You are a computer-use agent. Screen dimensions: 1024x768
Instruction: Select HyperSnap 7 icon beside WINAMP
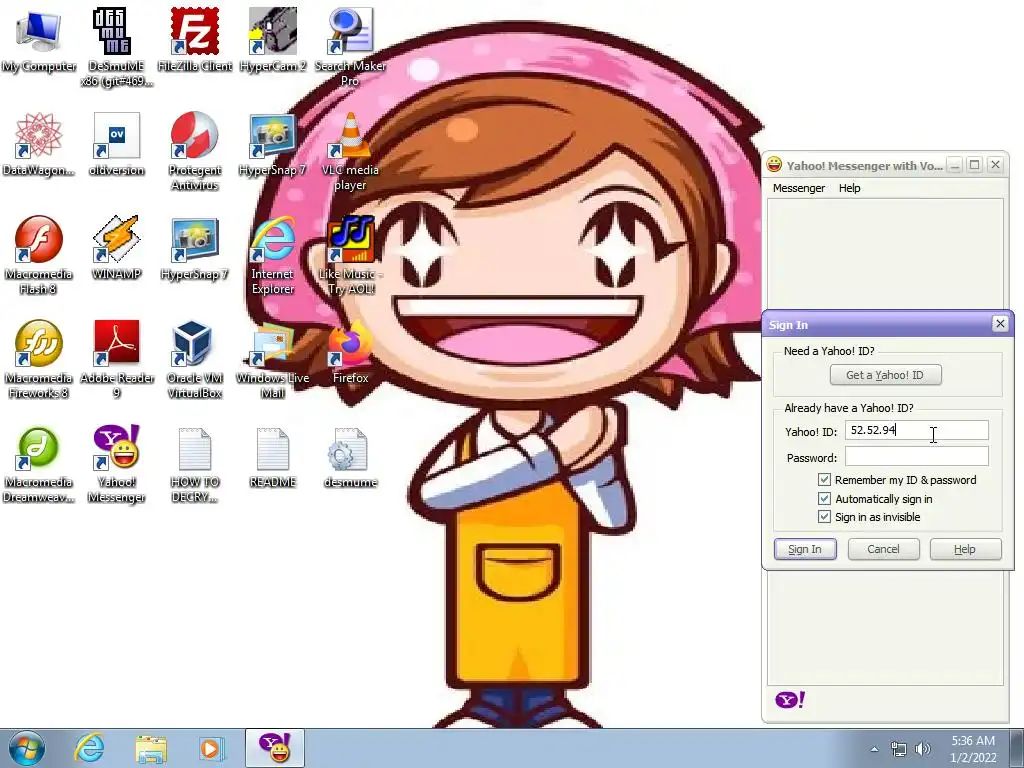(195, 249)
